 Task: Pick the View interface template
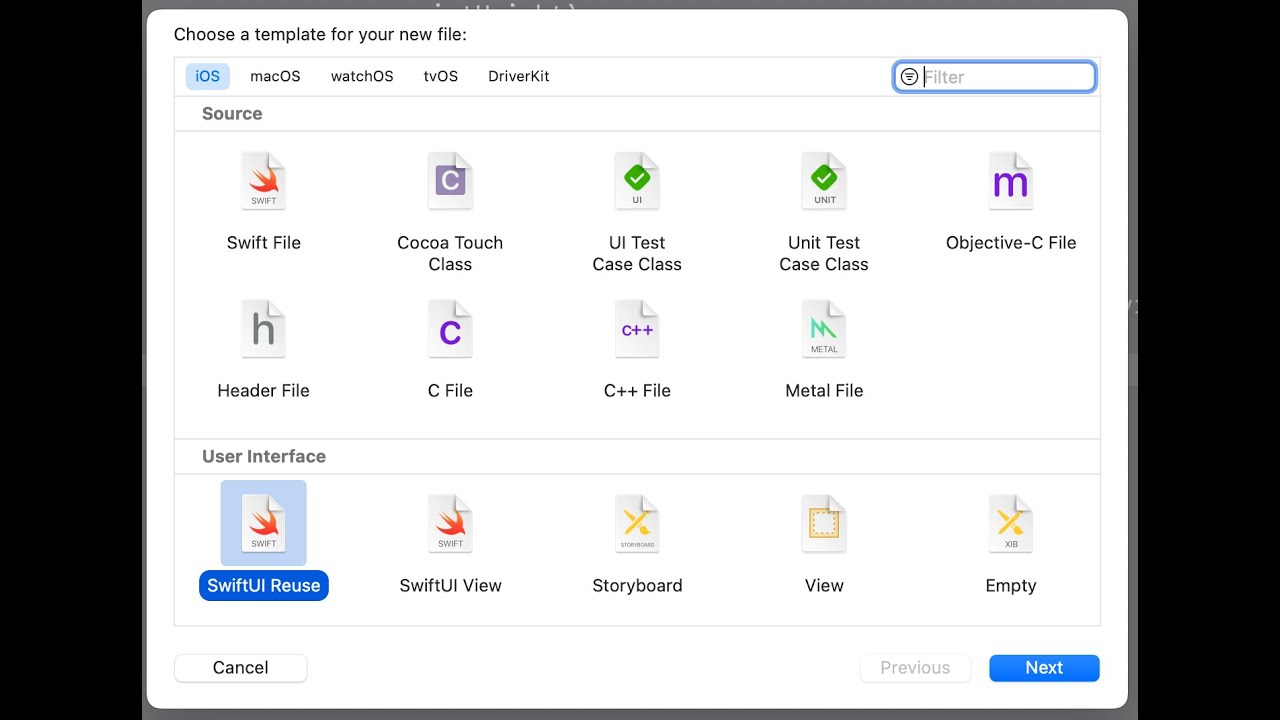pos(824,524)
